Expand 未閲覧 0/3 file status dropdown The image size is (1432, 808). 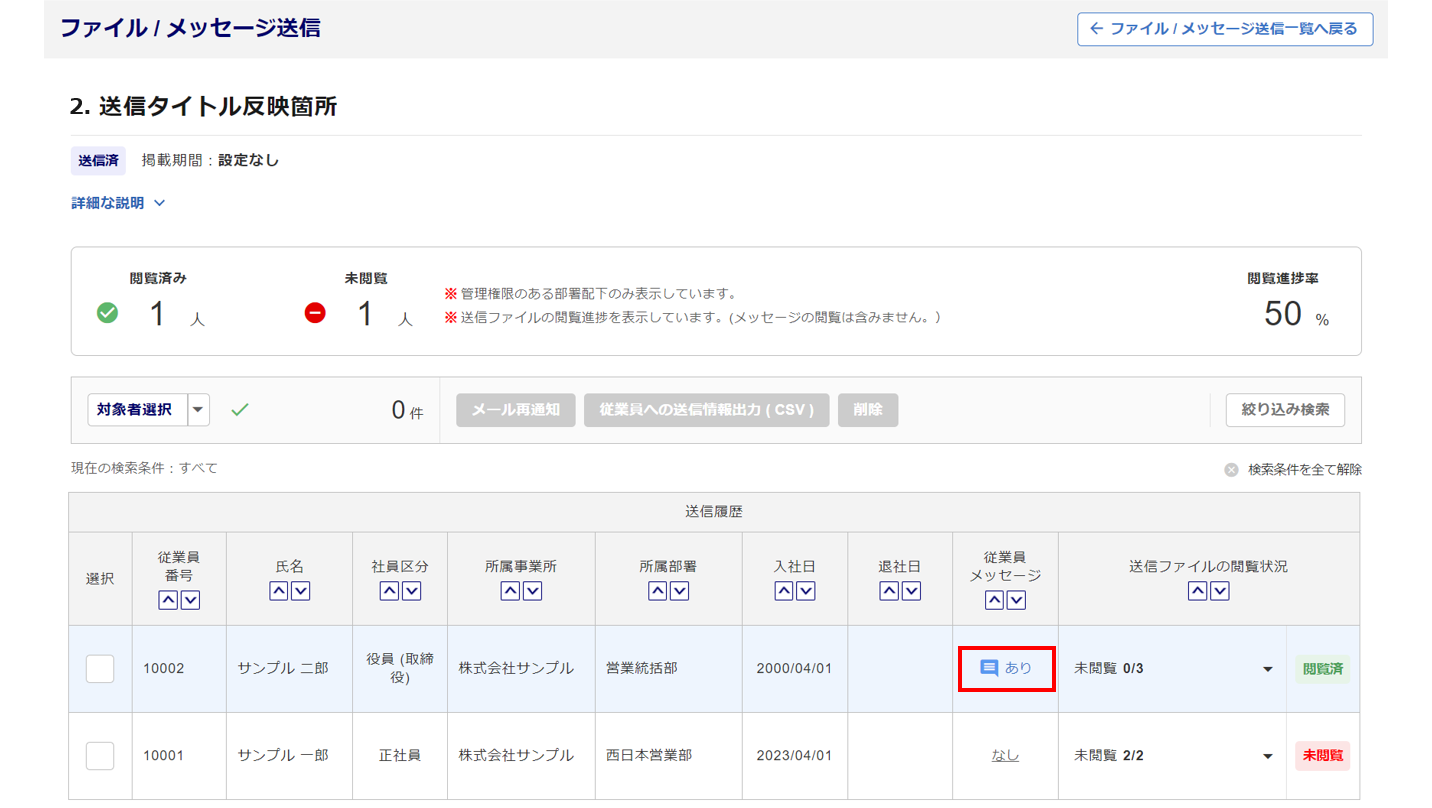pyautogui.click(x=1267, y=669)
